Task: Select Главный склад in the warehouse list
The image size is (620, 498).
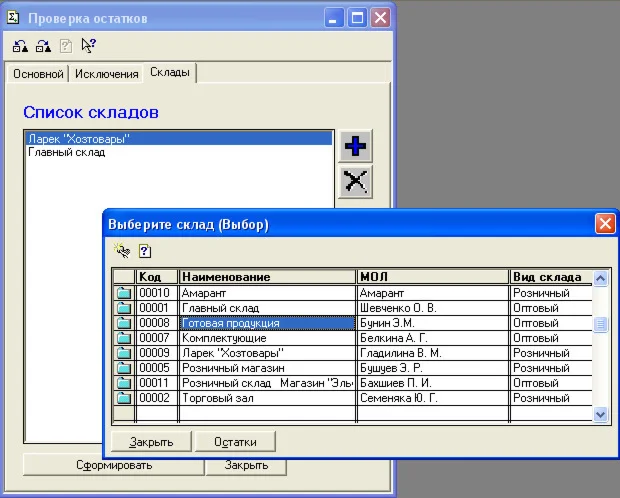Action: (67, 153)
